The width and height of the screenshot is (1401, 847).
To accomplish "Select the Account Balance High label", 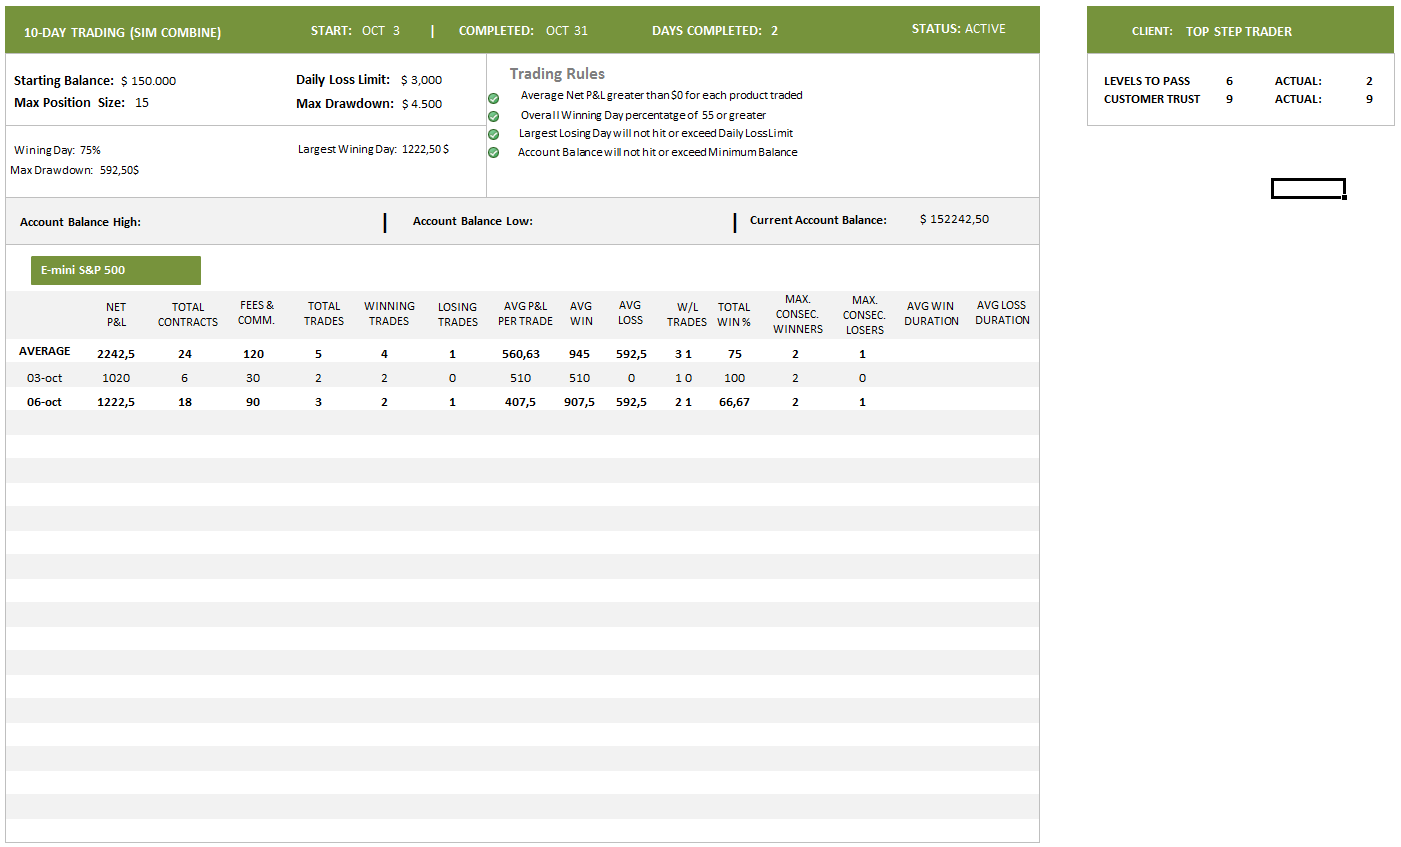I will click(x=80, y=222).
